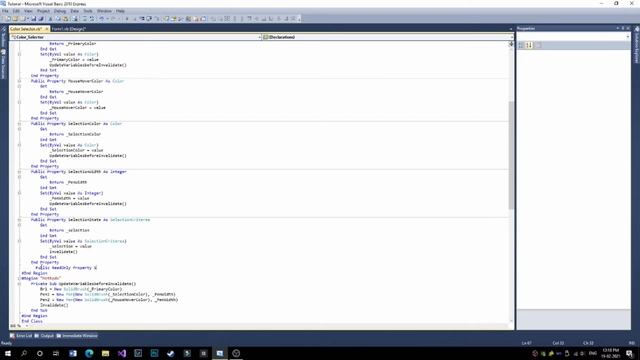Open the Windows Start menu
Viewport: 640px width, 360px height.
point(8,353)
